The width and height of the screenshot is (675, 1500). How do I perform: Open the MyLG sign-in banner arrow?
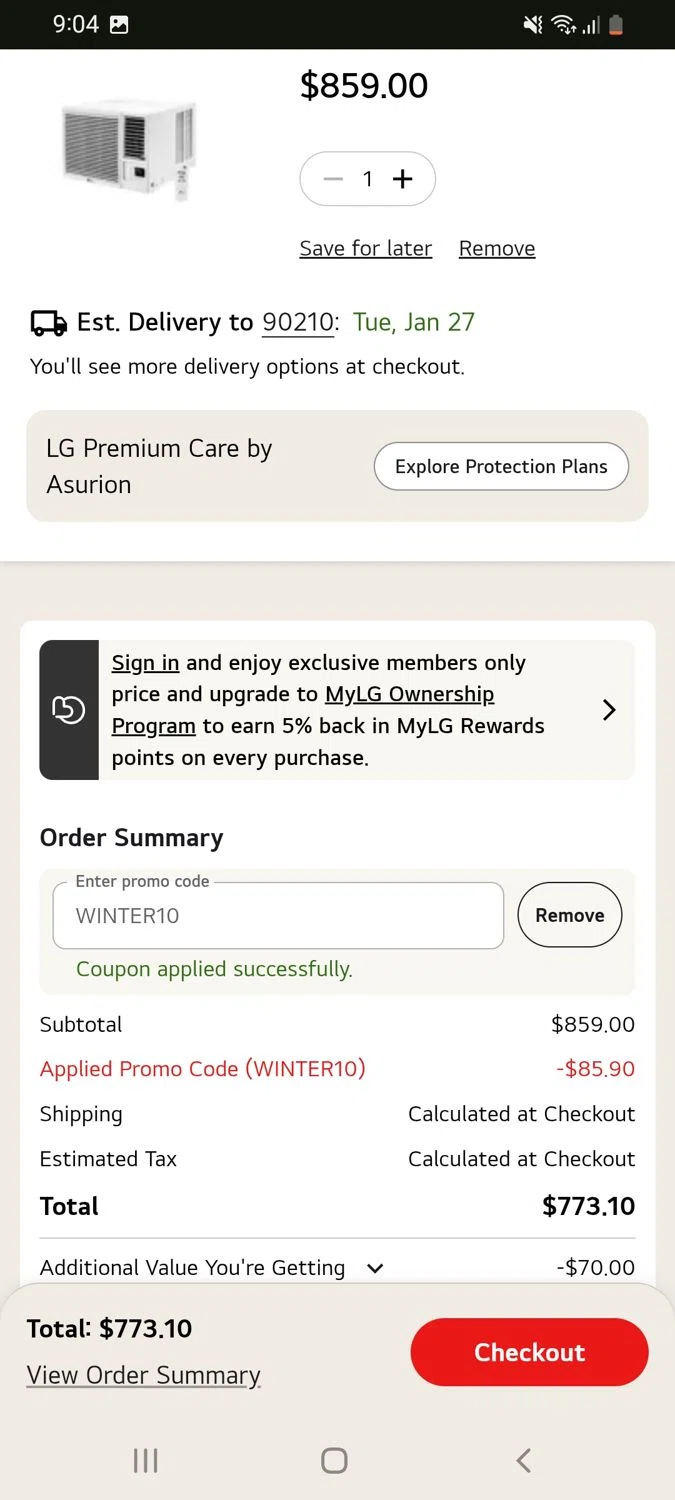coord(609,710)
